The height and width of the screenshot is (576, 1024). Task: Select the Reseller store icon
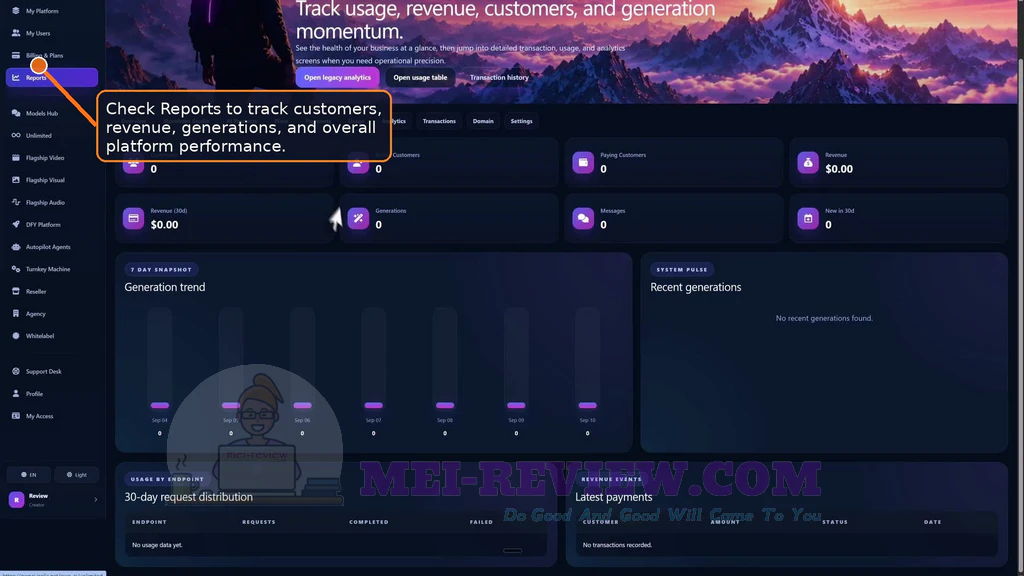click(16, 291)
